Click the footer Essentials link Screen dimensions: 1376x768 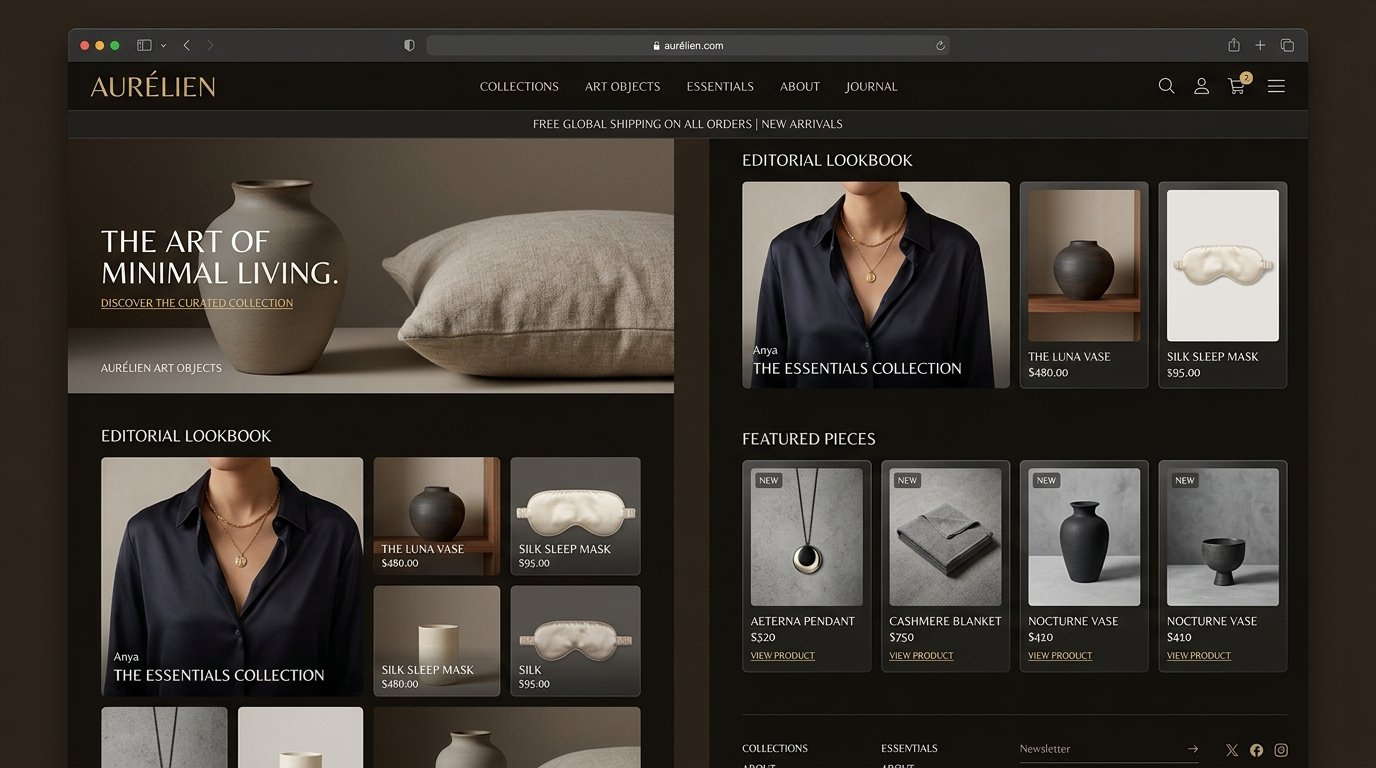909,748
